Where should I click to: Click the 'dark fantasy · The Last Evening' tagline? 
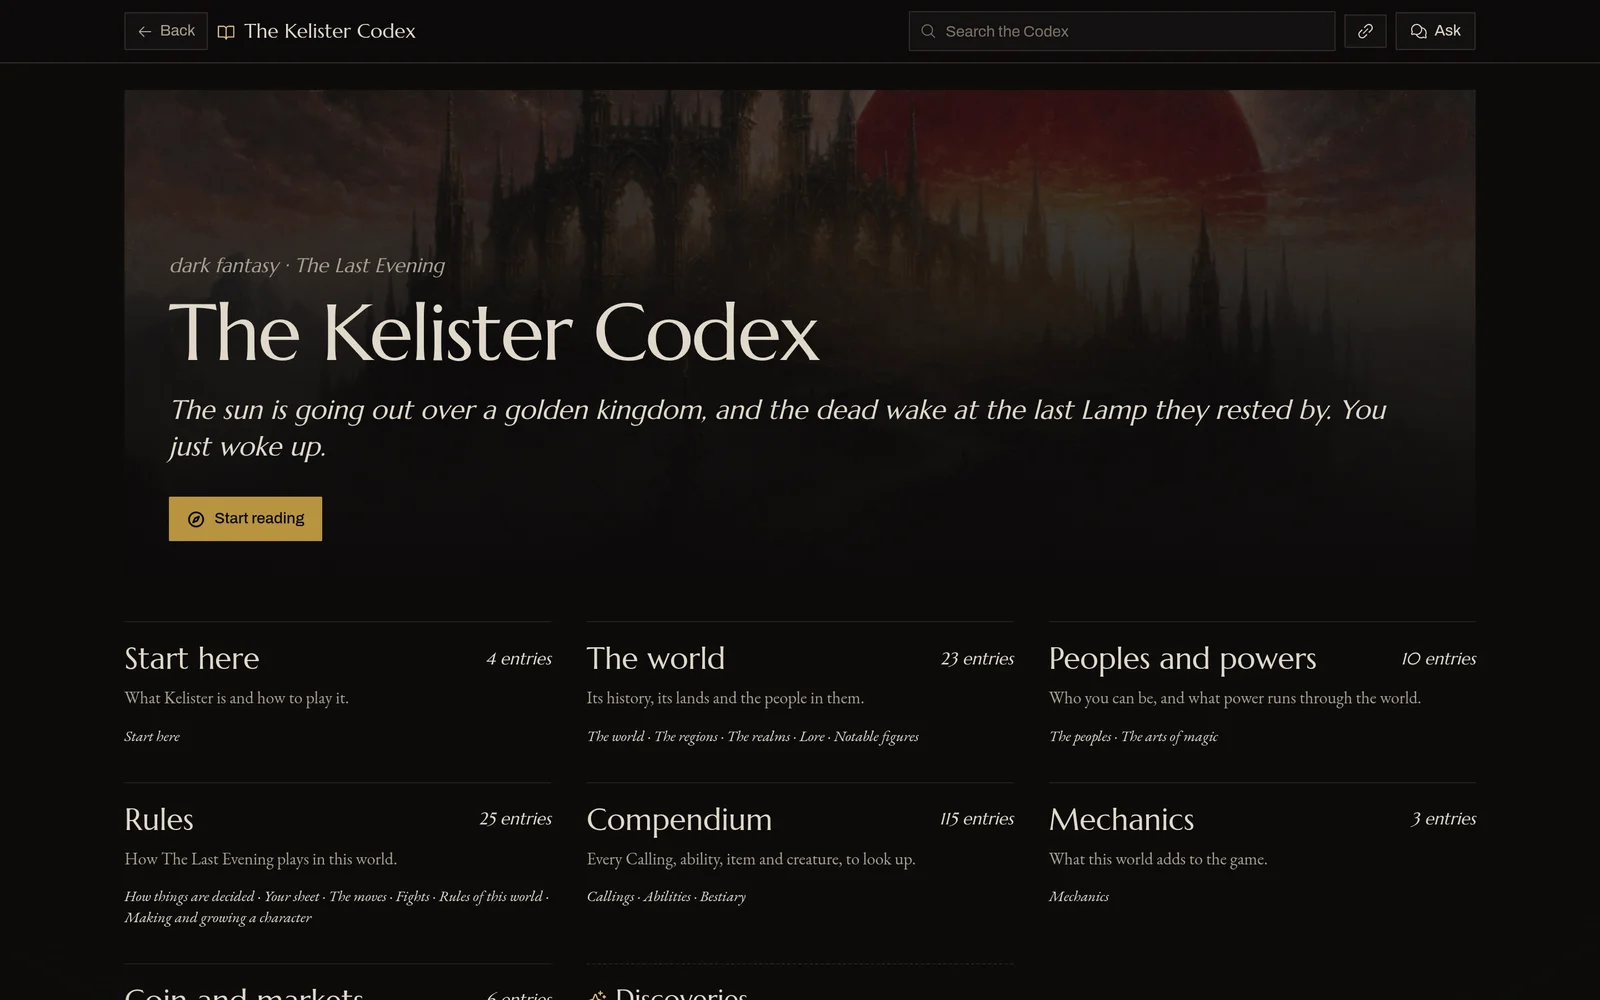[307, 266]
